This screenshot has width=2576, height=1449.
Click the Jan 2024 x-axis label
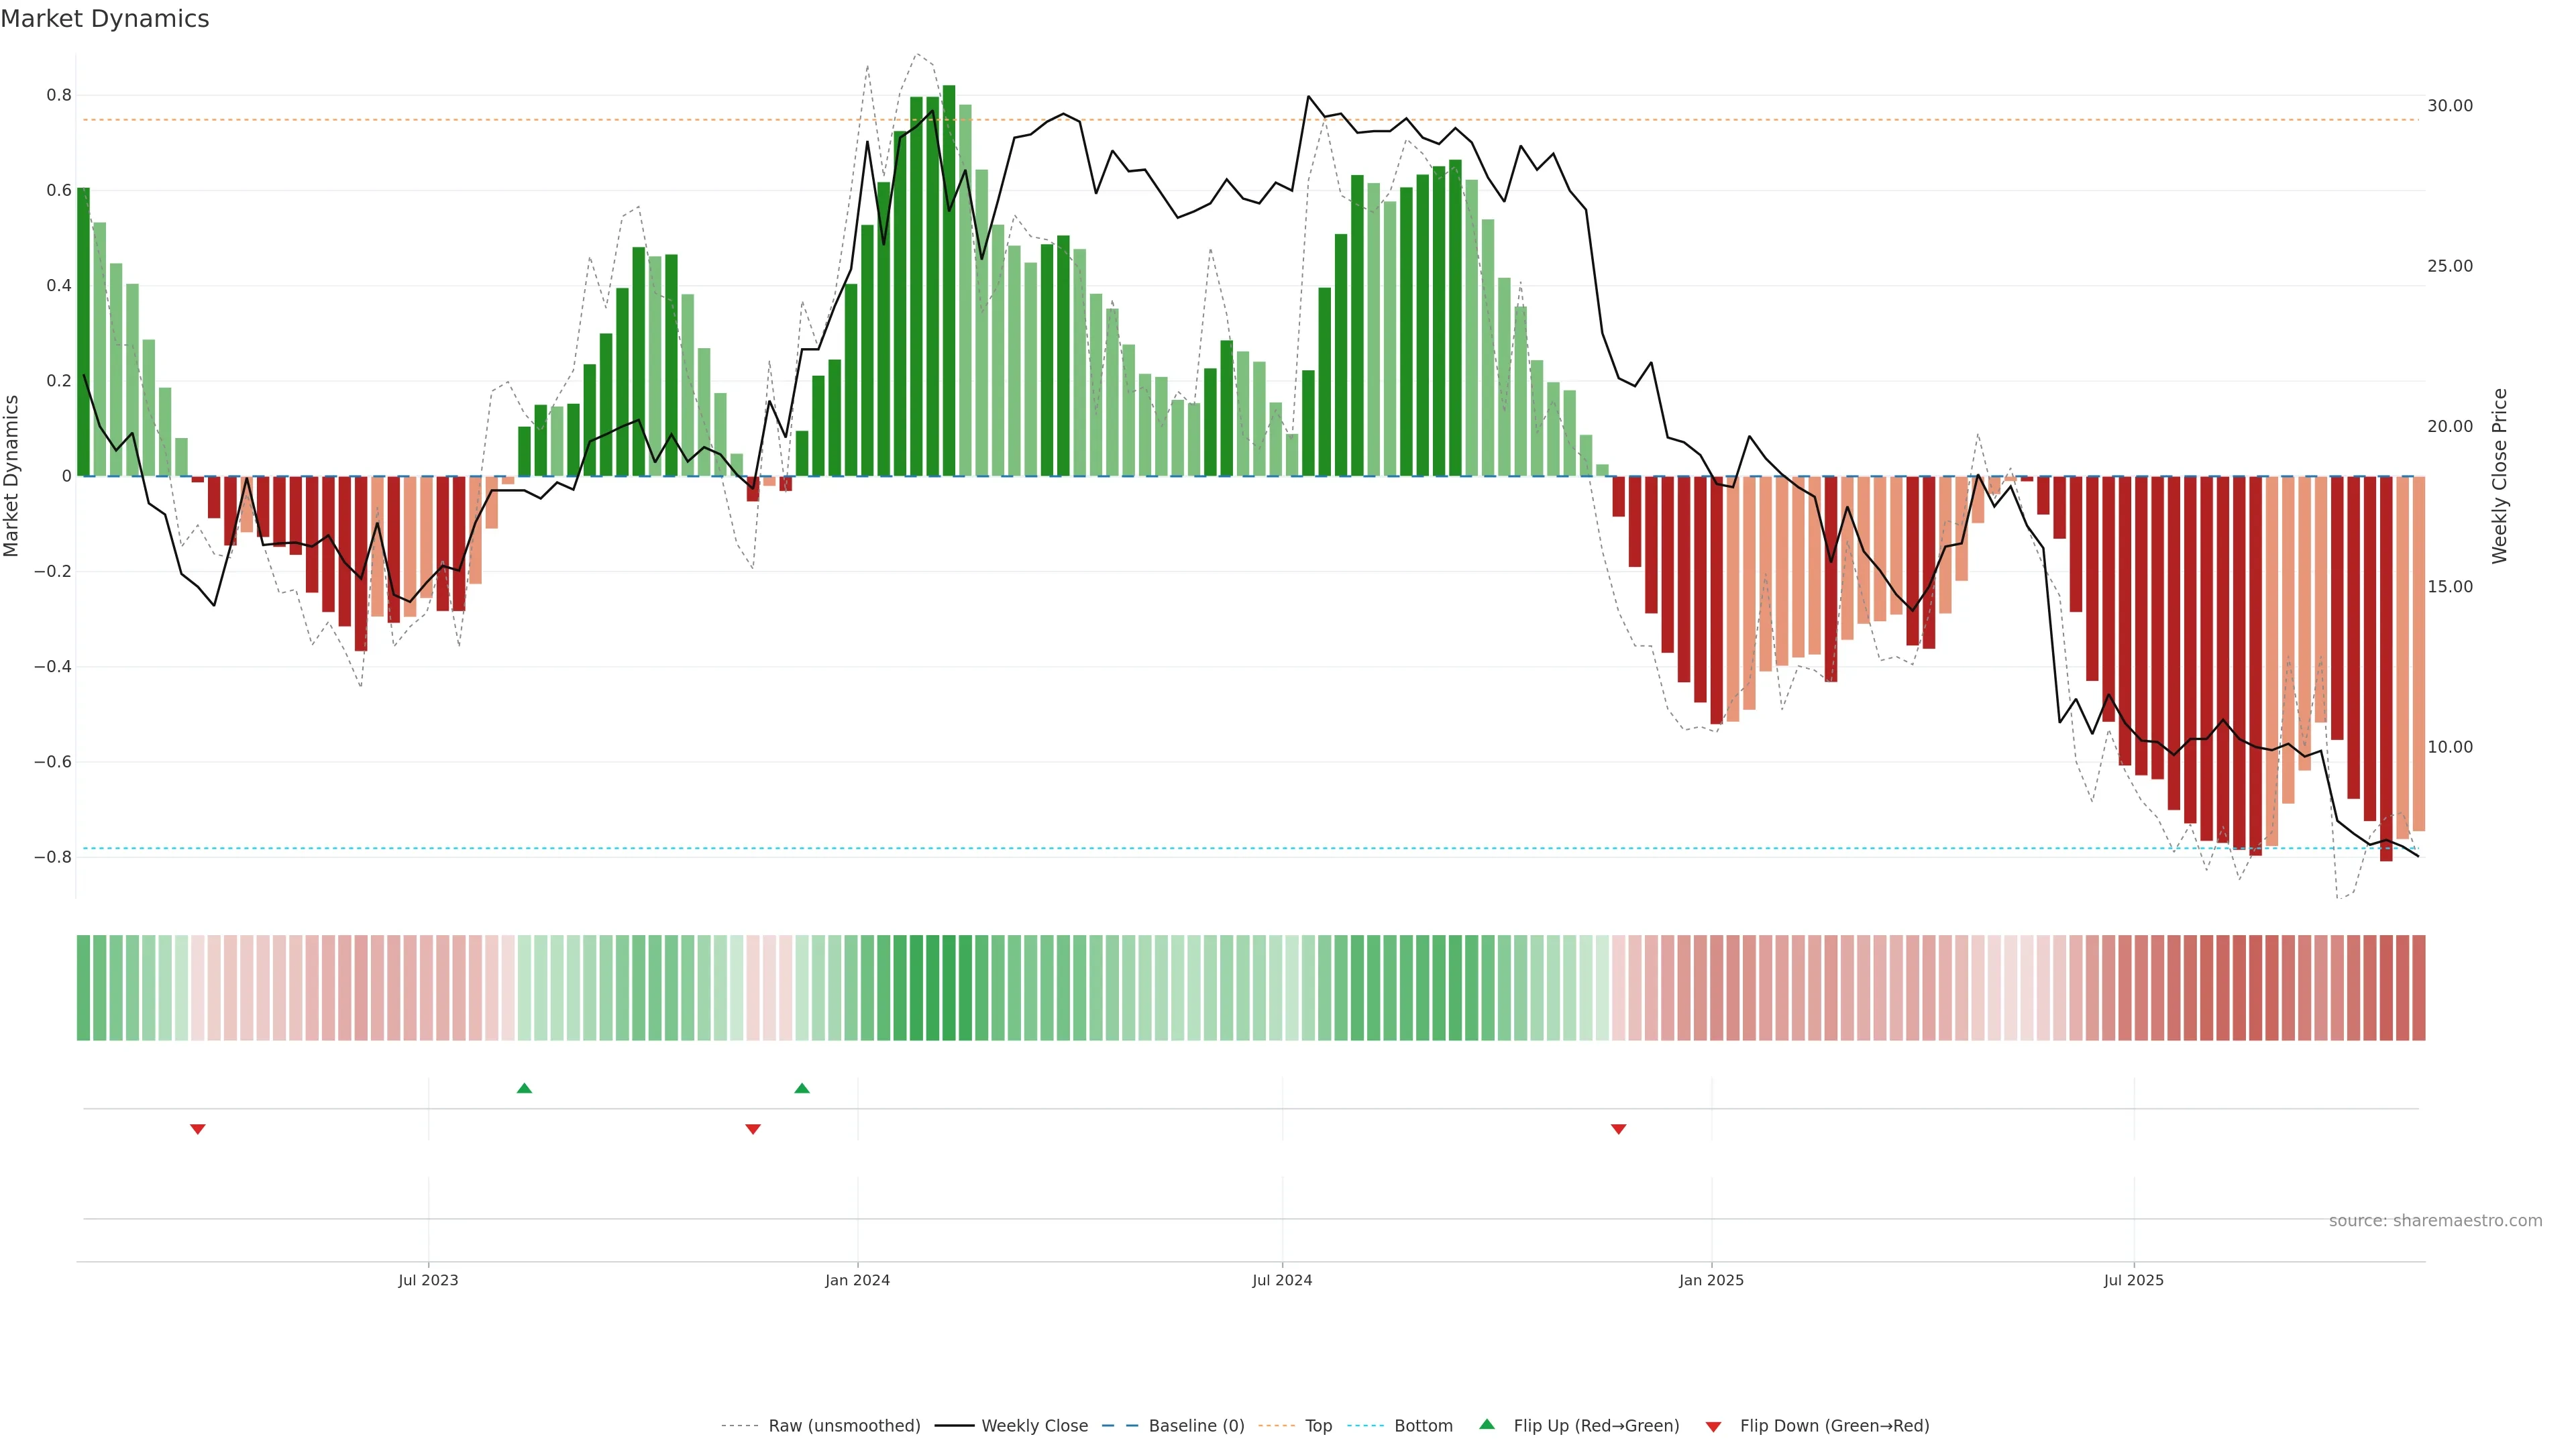pos(857,1280)
